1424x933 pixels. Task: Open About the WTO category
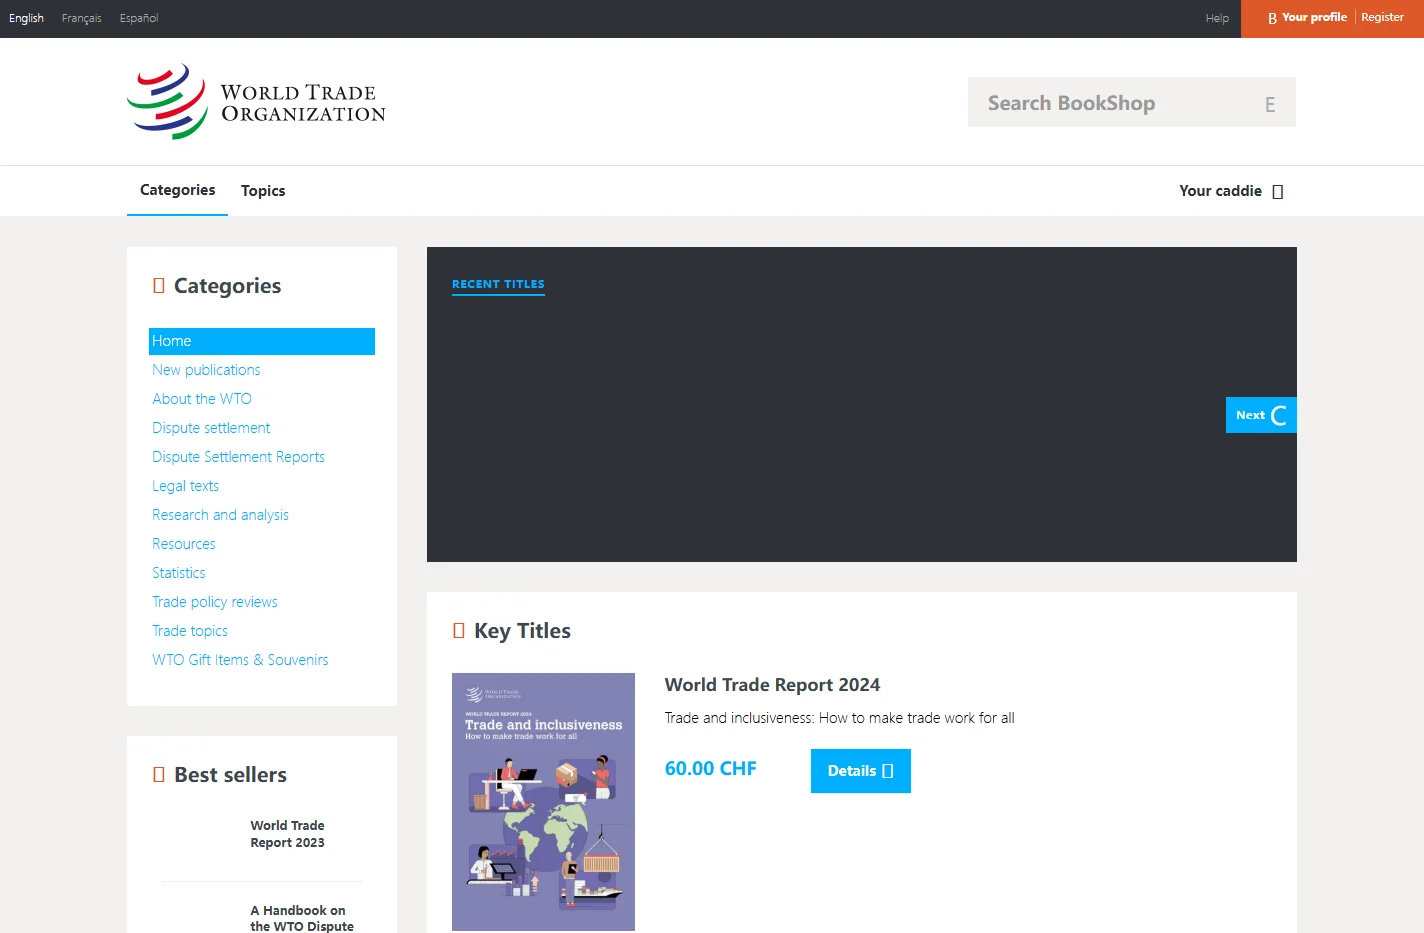[x=202, y=399]
